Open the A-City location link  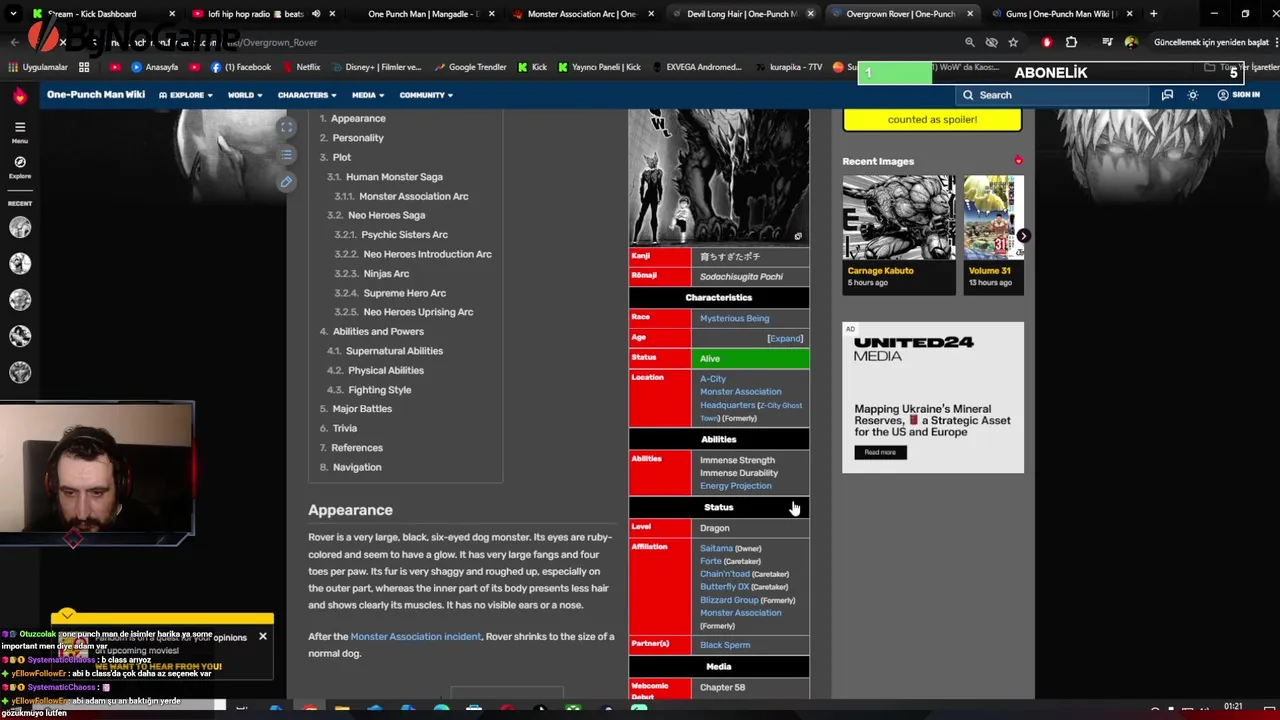(x=713, y=379)
